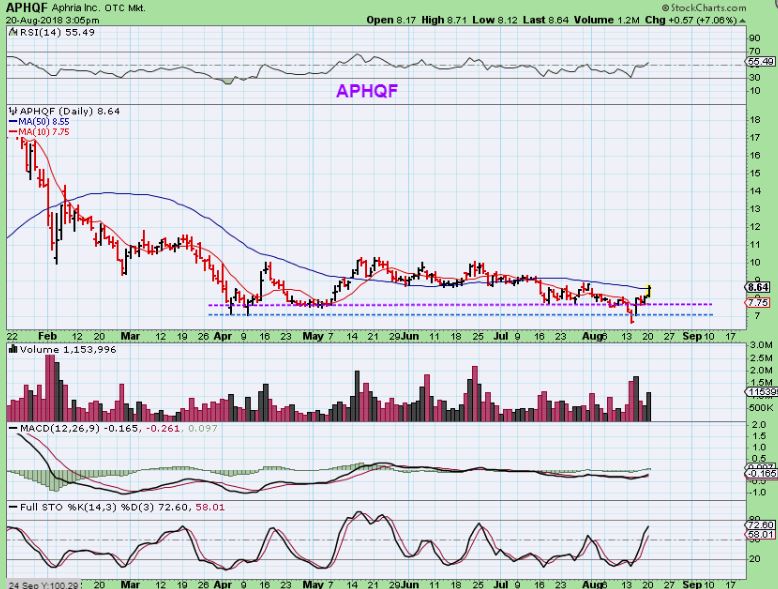Click the '0.097' MACD histogram value
This screenshot has height=589, width=778.
pyautogui.click(x=203, y=428)
